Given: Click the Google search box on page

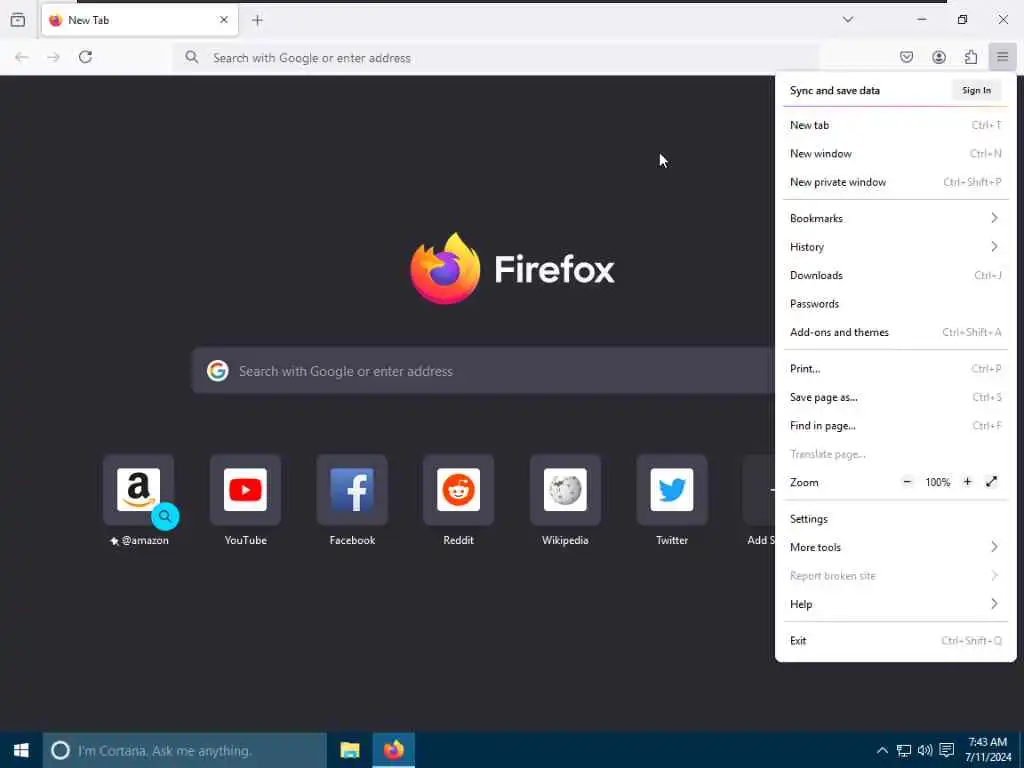Looking at the screenshot, I should tap(483, 371).
